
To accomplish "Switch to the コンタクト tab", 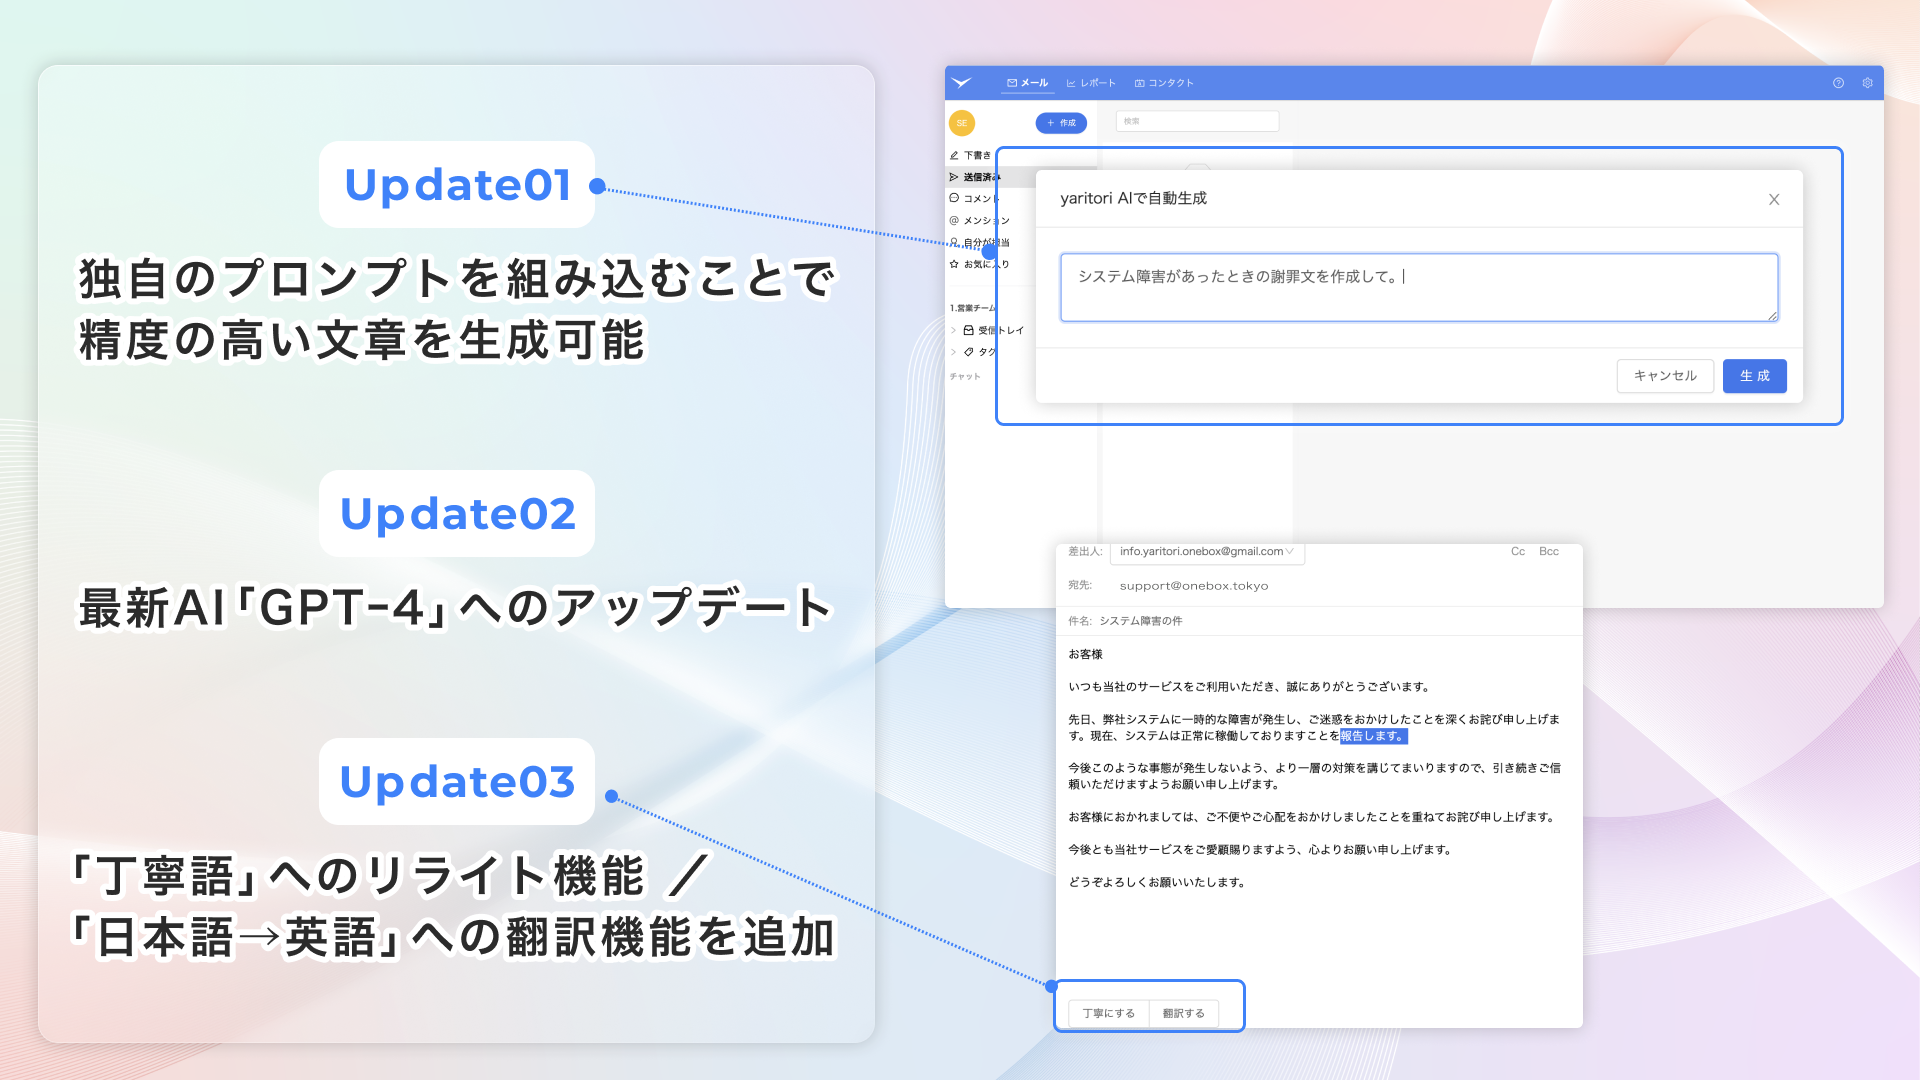I will tap(1164, 83).
